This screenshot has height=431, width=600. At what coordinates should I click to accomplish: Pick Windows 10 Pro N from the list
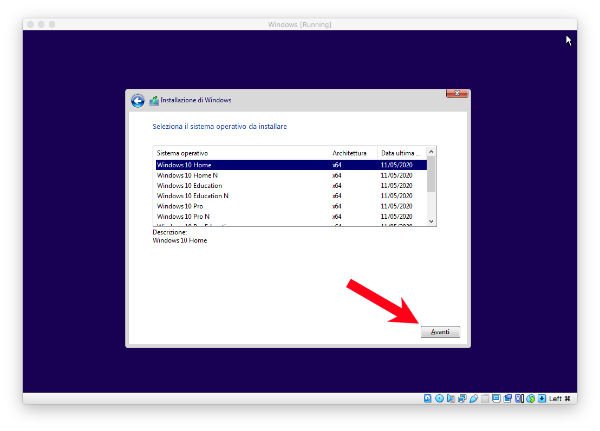[x=291, y=216]
